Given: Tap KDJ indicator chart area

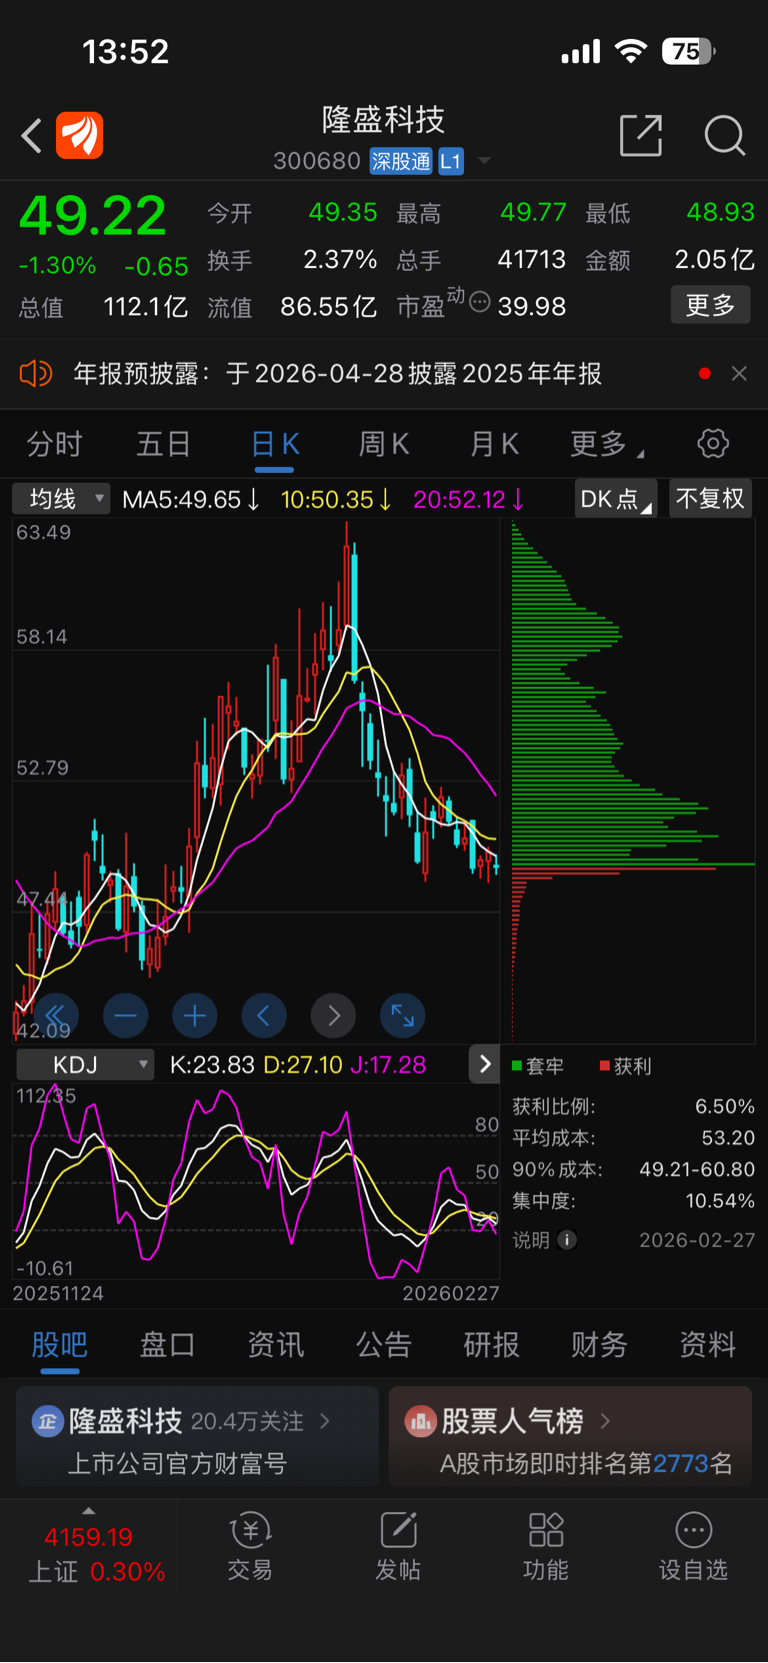Looking at the screenshot, I should click(256, 1183).
